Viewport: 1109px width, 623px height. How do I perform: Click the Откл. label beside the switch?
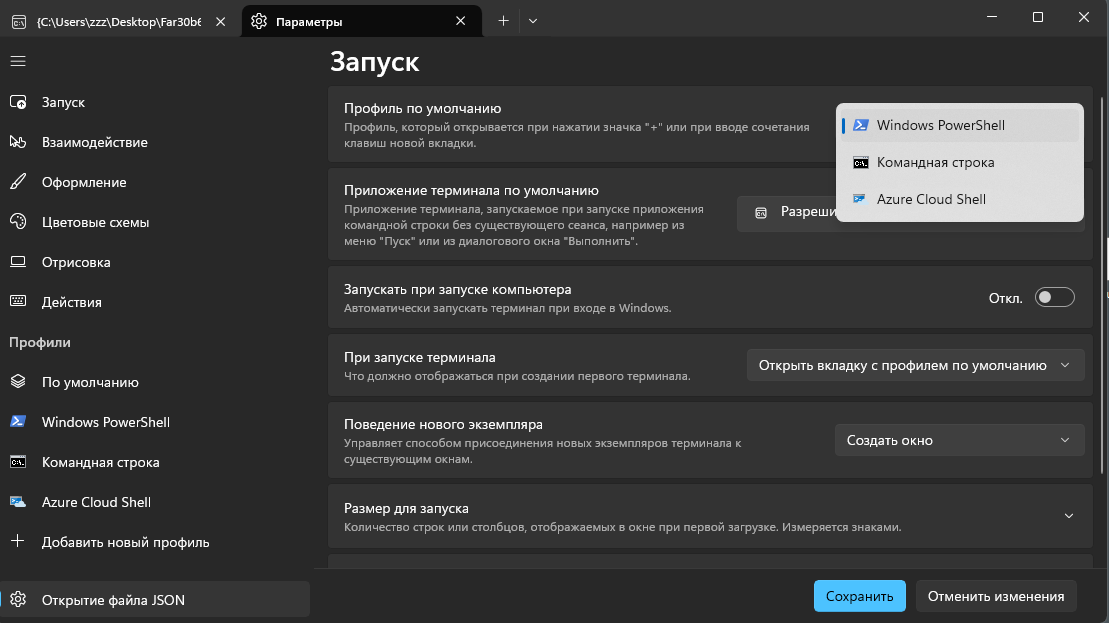coord(1005,298)
